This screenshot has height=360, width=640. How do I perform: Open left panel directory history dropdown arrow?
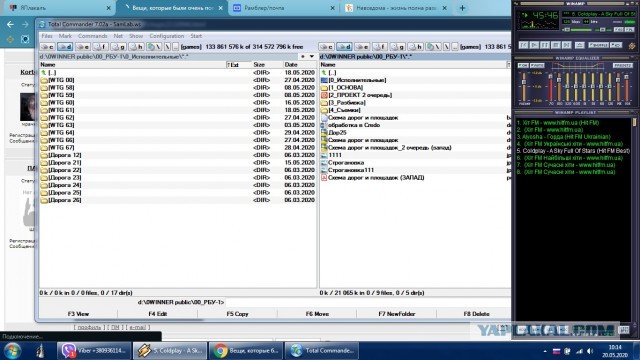[312, 56]
